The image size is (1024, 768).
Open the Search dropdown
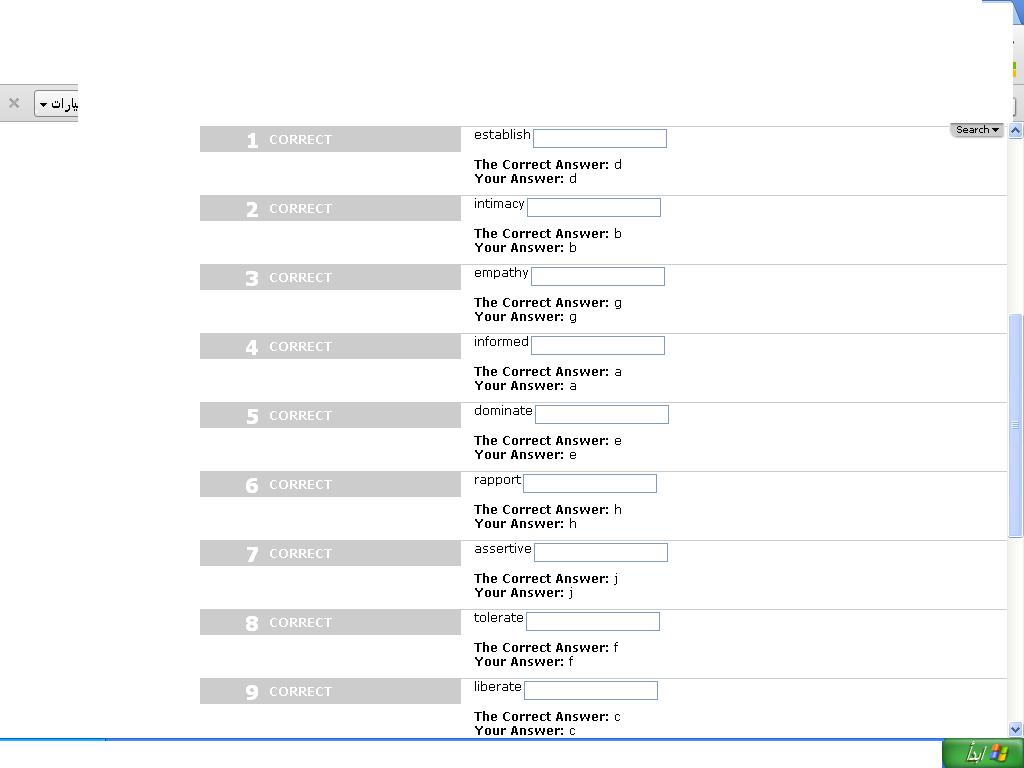[x=977, y=129]
